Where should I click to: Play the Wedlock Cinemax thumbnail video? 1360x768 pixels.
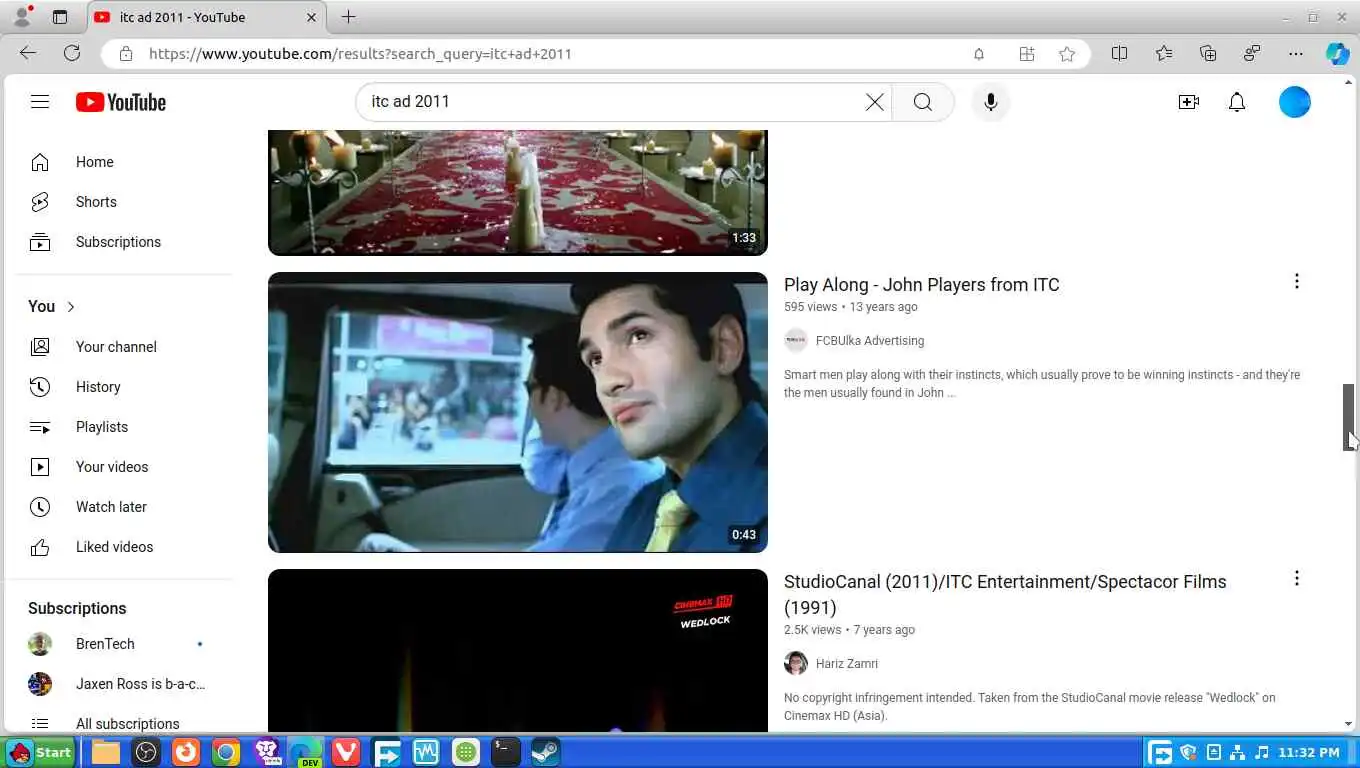pos(518,651)
